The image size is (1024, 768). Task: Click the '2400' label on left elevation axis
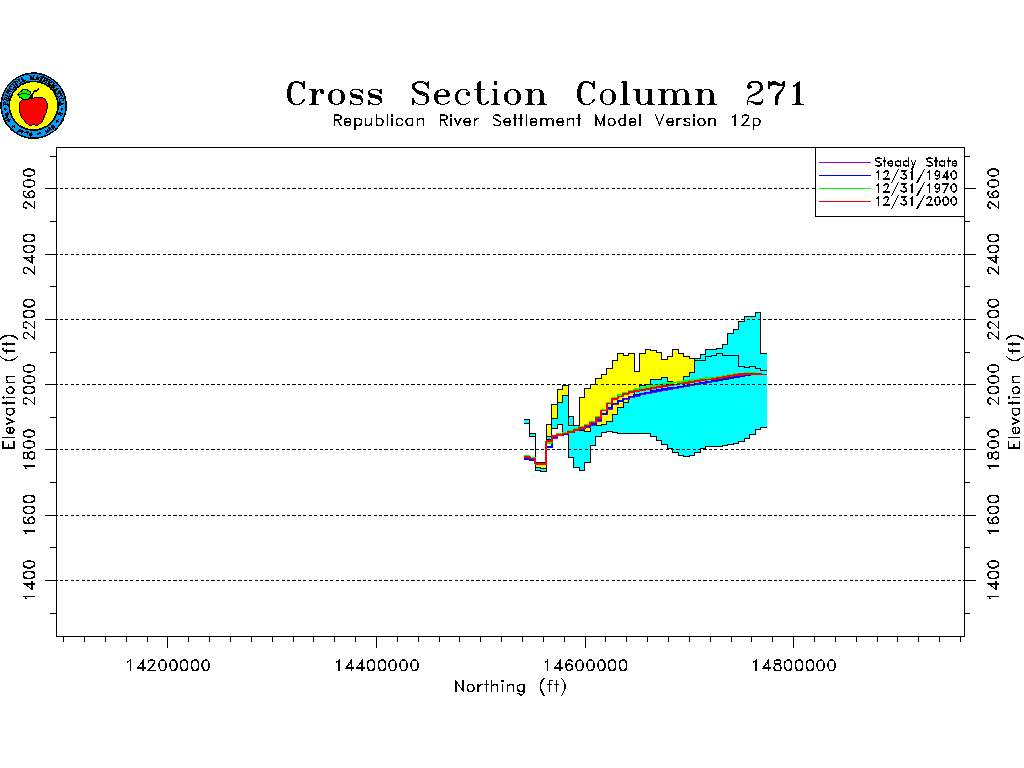[x=29, y=254]
